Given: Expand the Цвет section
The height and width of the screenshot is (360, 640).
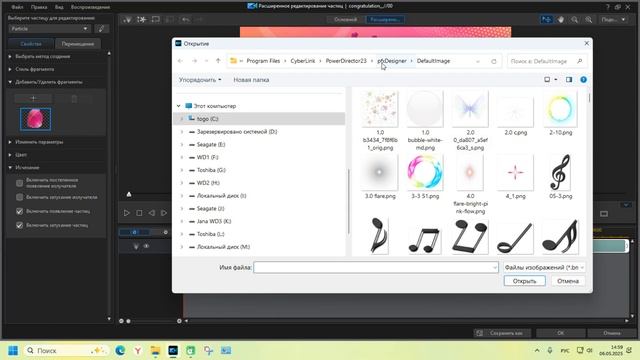Looking at the screenshot, I should point(10,155).
